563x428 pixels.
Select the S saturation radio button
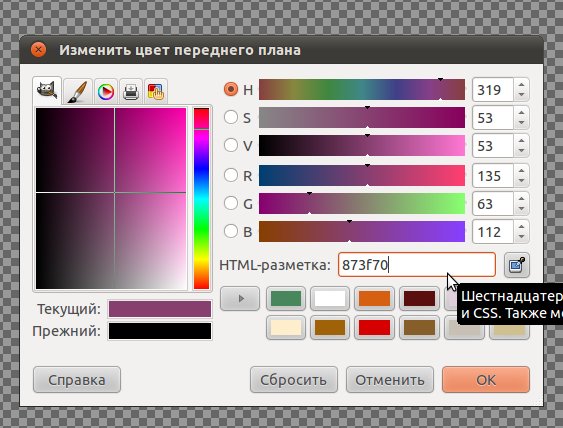click(231, 117)
